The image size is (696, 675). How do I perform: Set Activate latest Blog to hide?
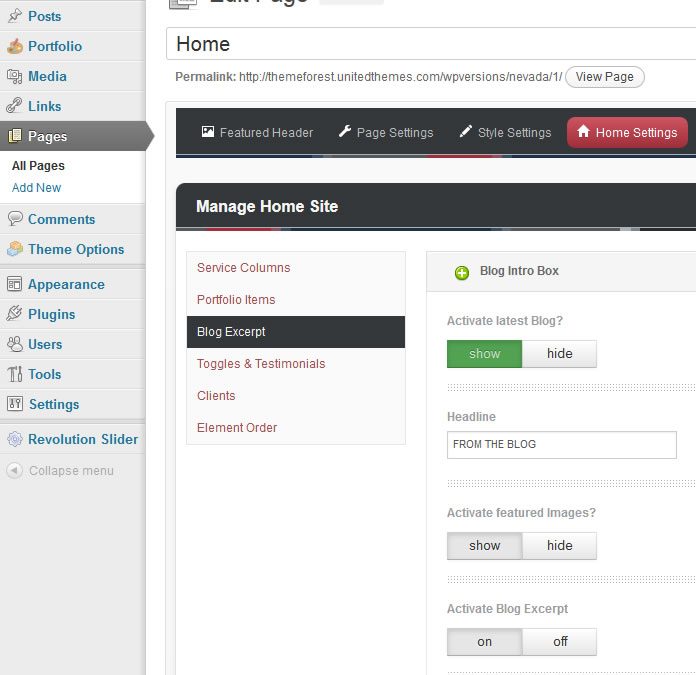559,354
